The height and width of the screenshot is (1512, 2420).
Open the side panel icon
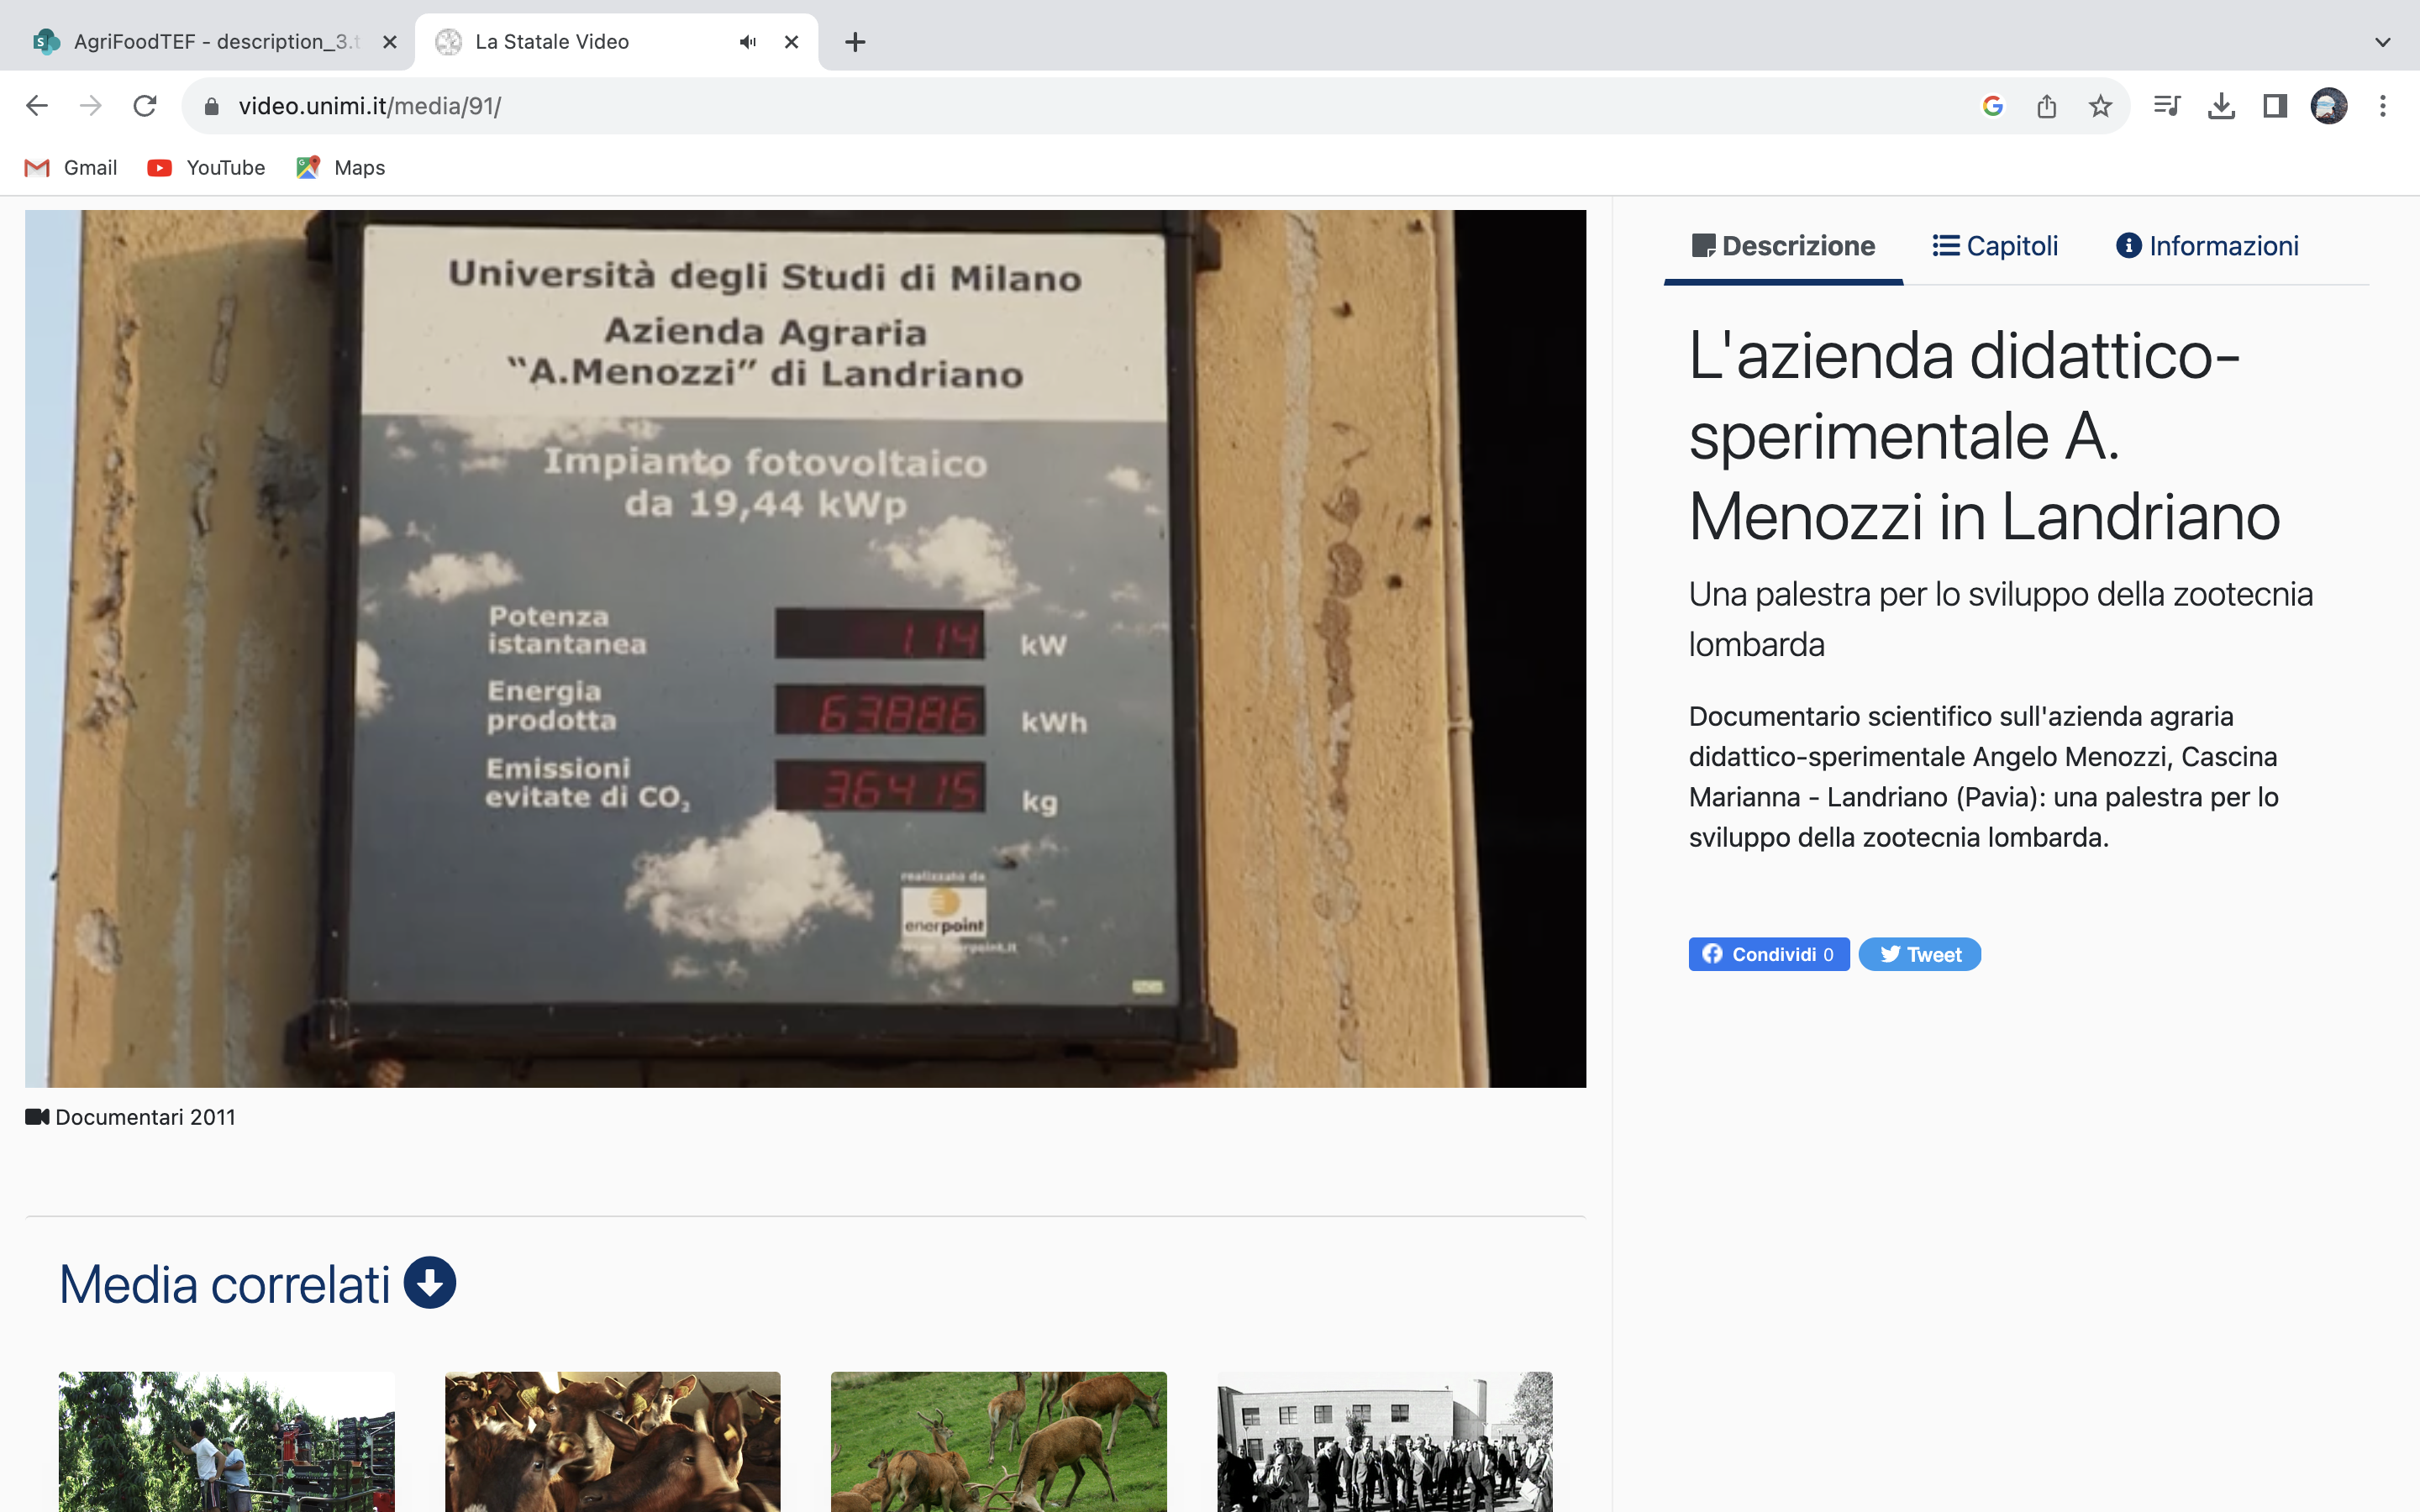(x=2275, y=105)
